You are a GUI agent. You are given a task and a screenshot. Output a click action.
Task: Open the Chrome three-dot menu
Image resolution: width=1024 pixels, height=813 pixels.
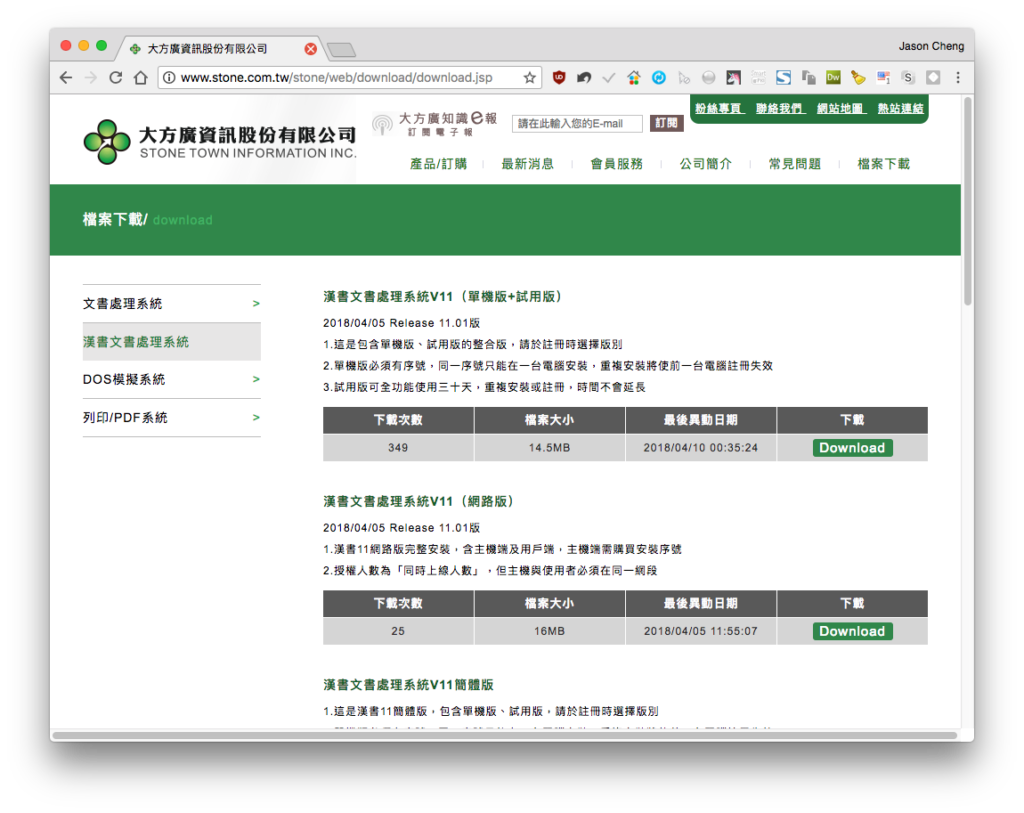958,78
